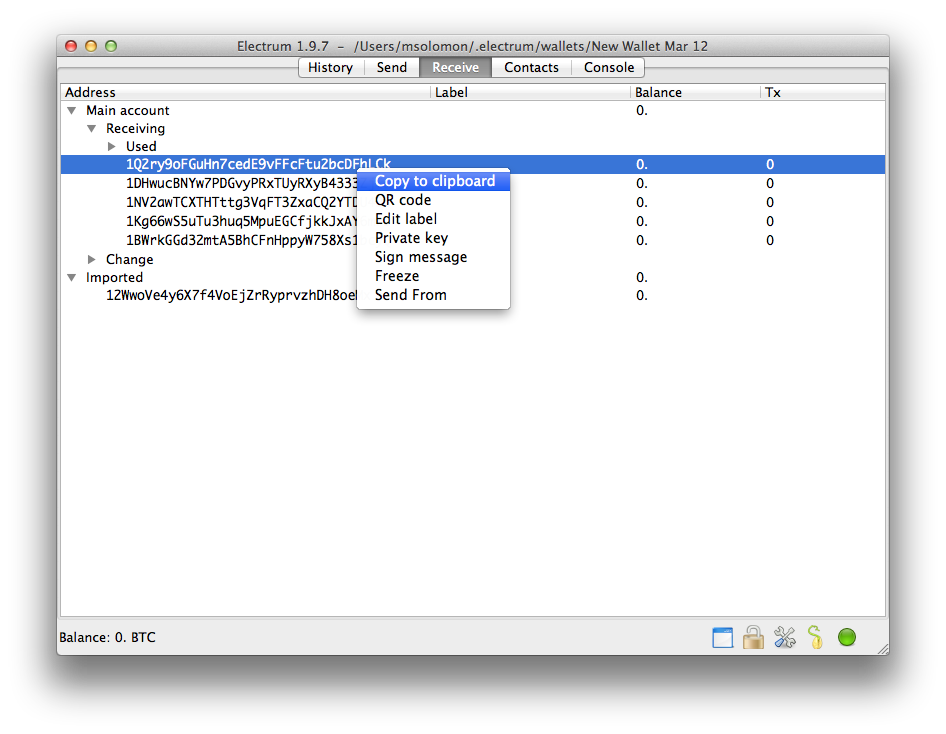Open the Console tab
Screen dimensions: 946x734
click(609, 68)
